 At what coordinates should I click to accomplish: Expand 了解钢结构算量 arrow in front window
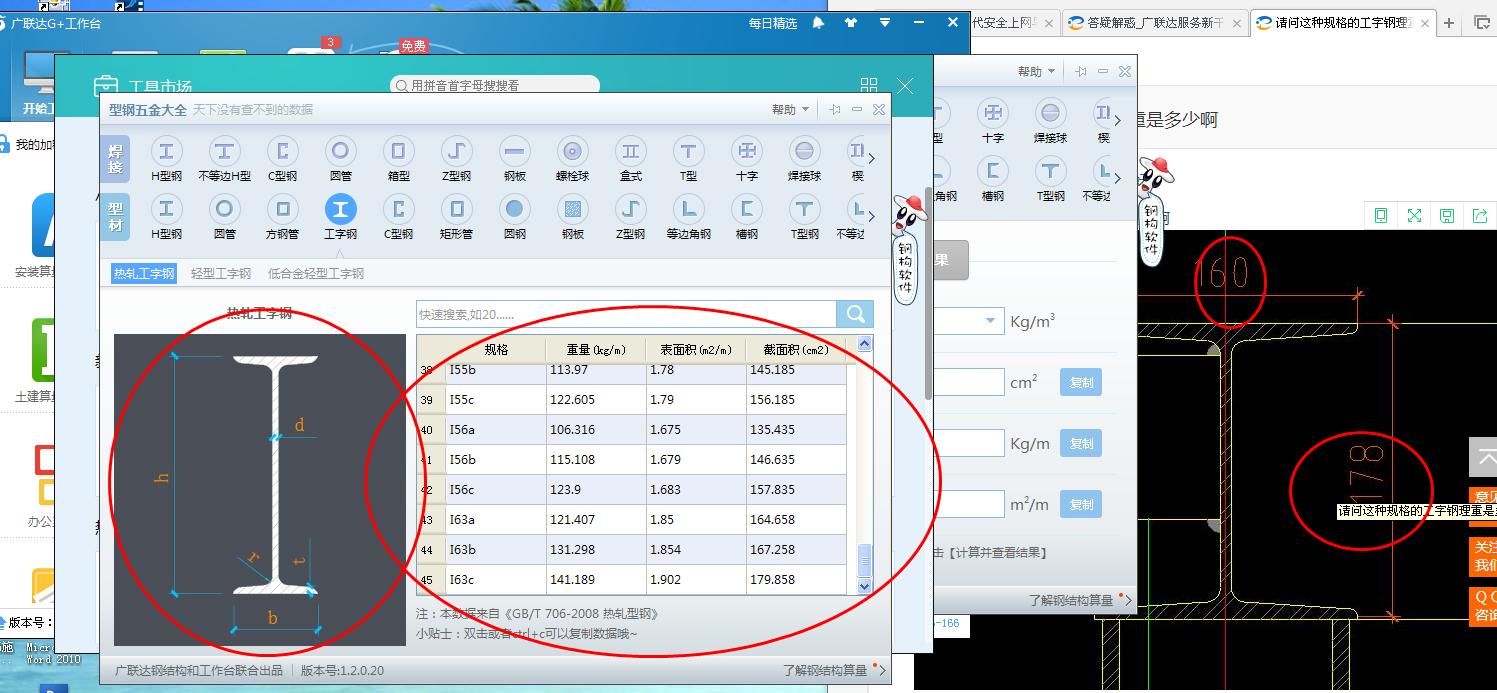click(881, 670)
